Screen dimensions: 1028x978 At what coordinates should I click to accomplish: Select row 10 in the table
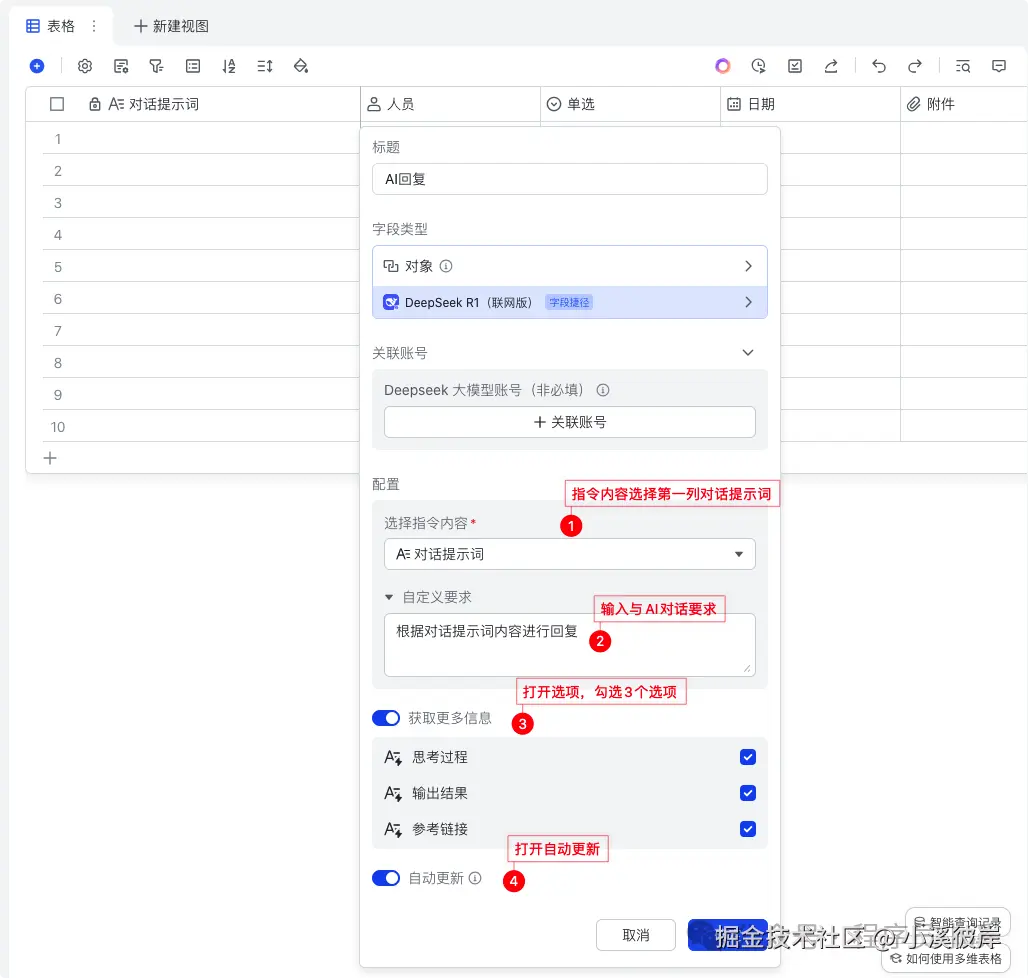(58, 427)
